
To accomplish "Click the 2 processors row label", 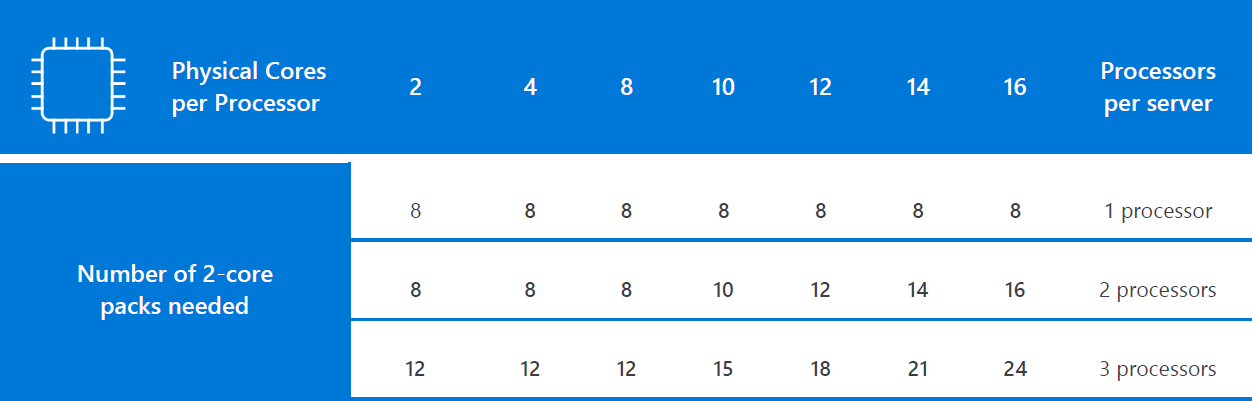I will pos(1158,290).
